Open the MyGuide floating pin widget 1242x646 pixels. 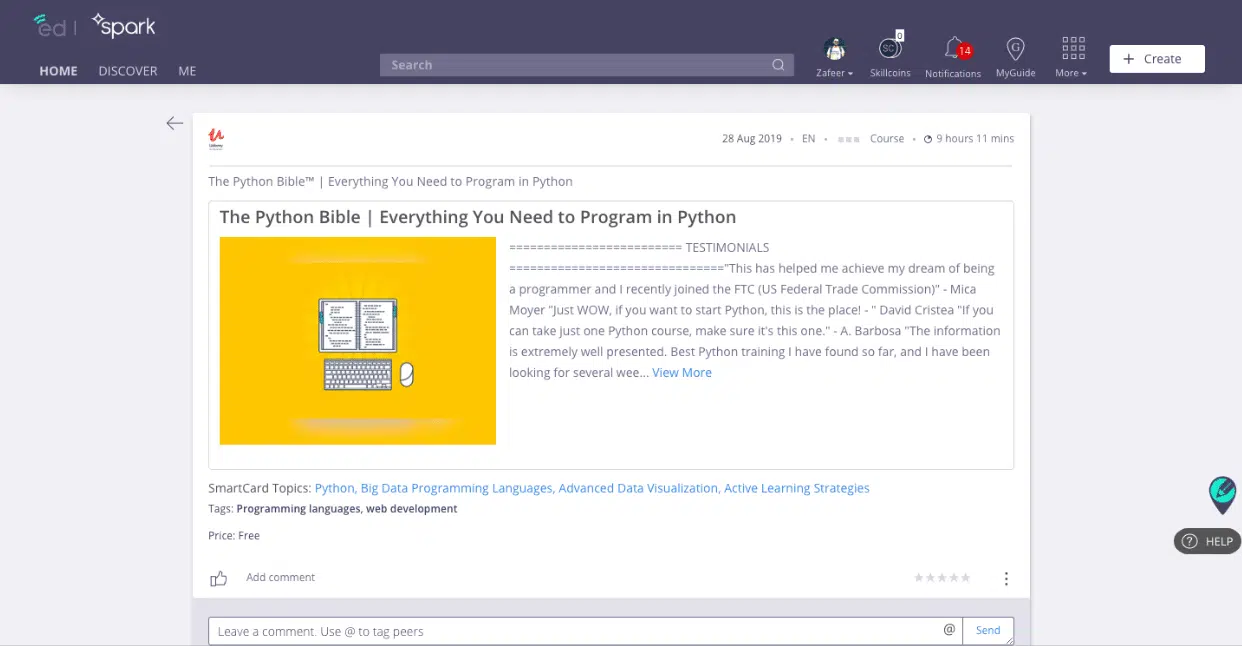click(x=1222, y=495)
